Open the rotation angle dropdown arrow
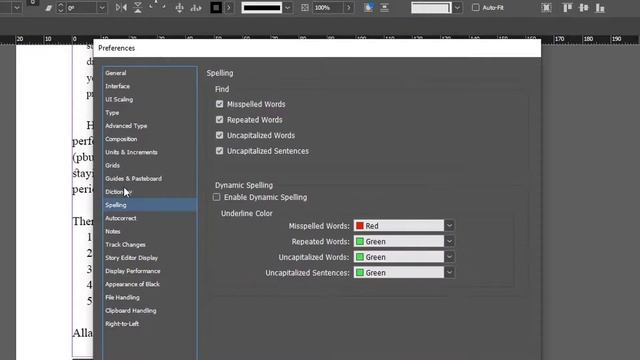This screenshot has width=640, height=360. coord(102,8)
